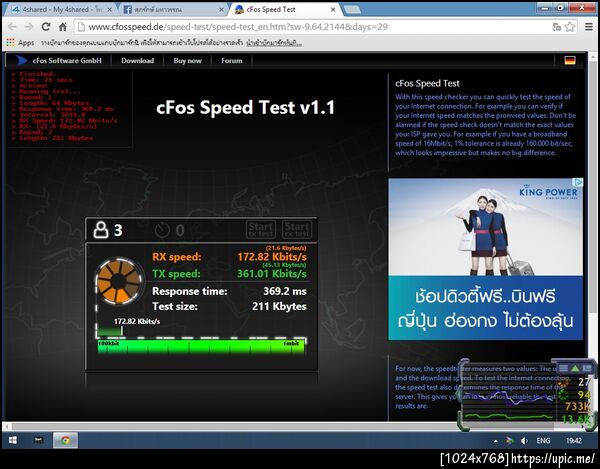Click the translate page icon

coord(557,27)
